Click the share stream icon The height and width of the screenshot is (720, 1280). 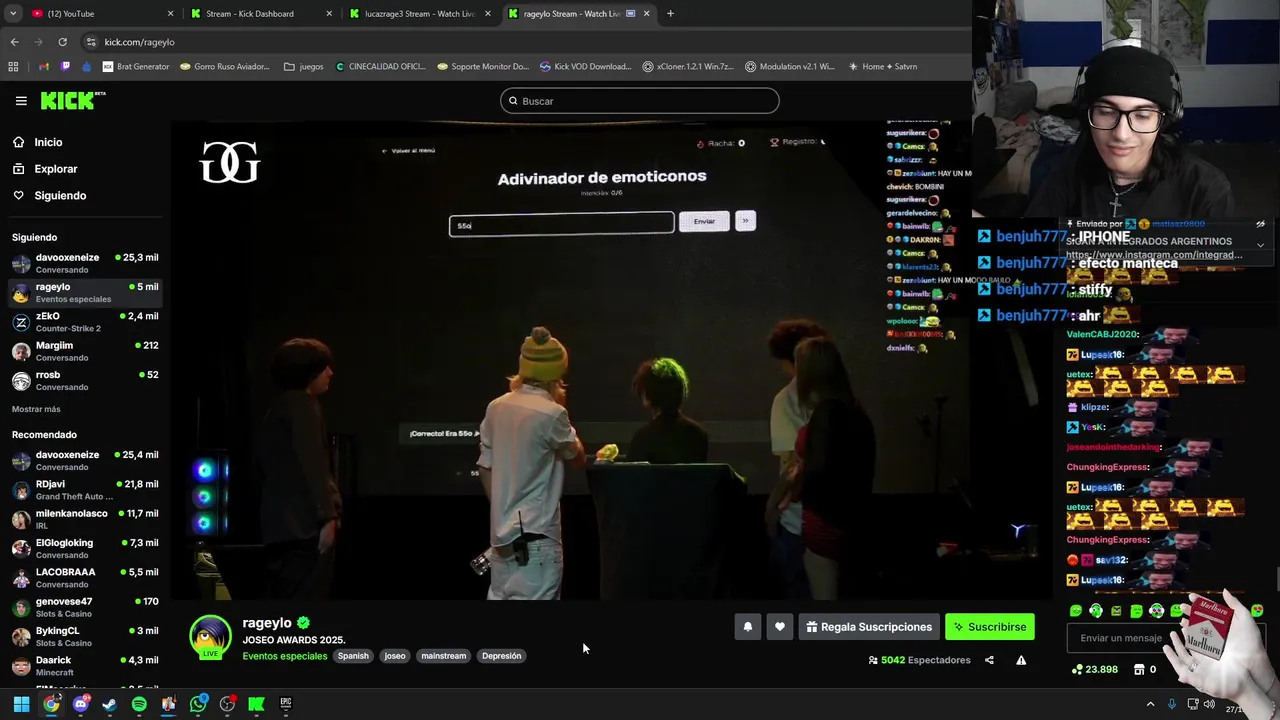coord(989,660)
